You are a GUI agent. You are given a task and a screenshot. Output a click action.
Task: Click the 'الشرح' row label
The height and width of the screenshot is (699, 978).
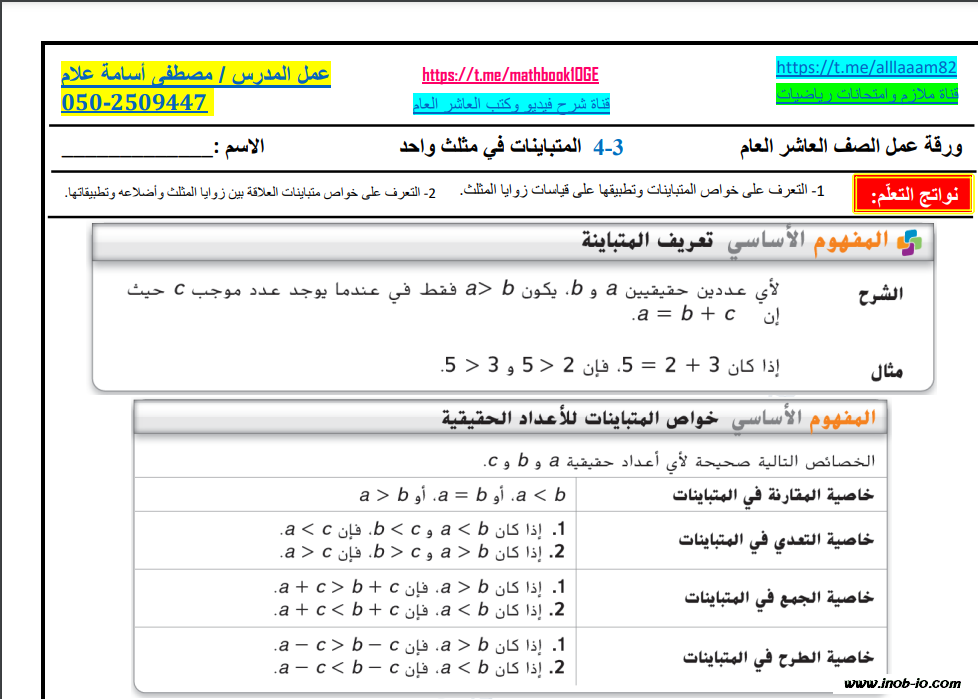(x=881, y=294)
